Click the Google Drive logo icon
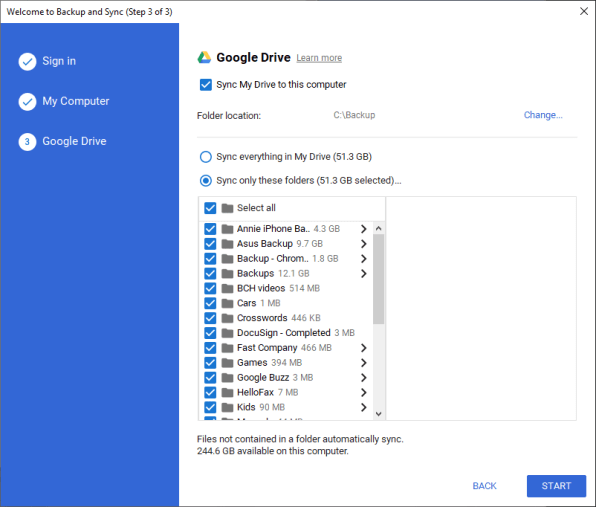Screen dimensions: 596x507 [204, 58]
